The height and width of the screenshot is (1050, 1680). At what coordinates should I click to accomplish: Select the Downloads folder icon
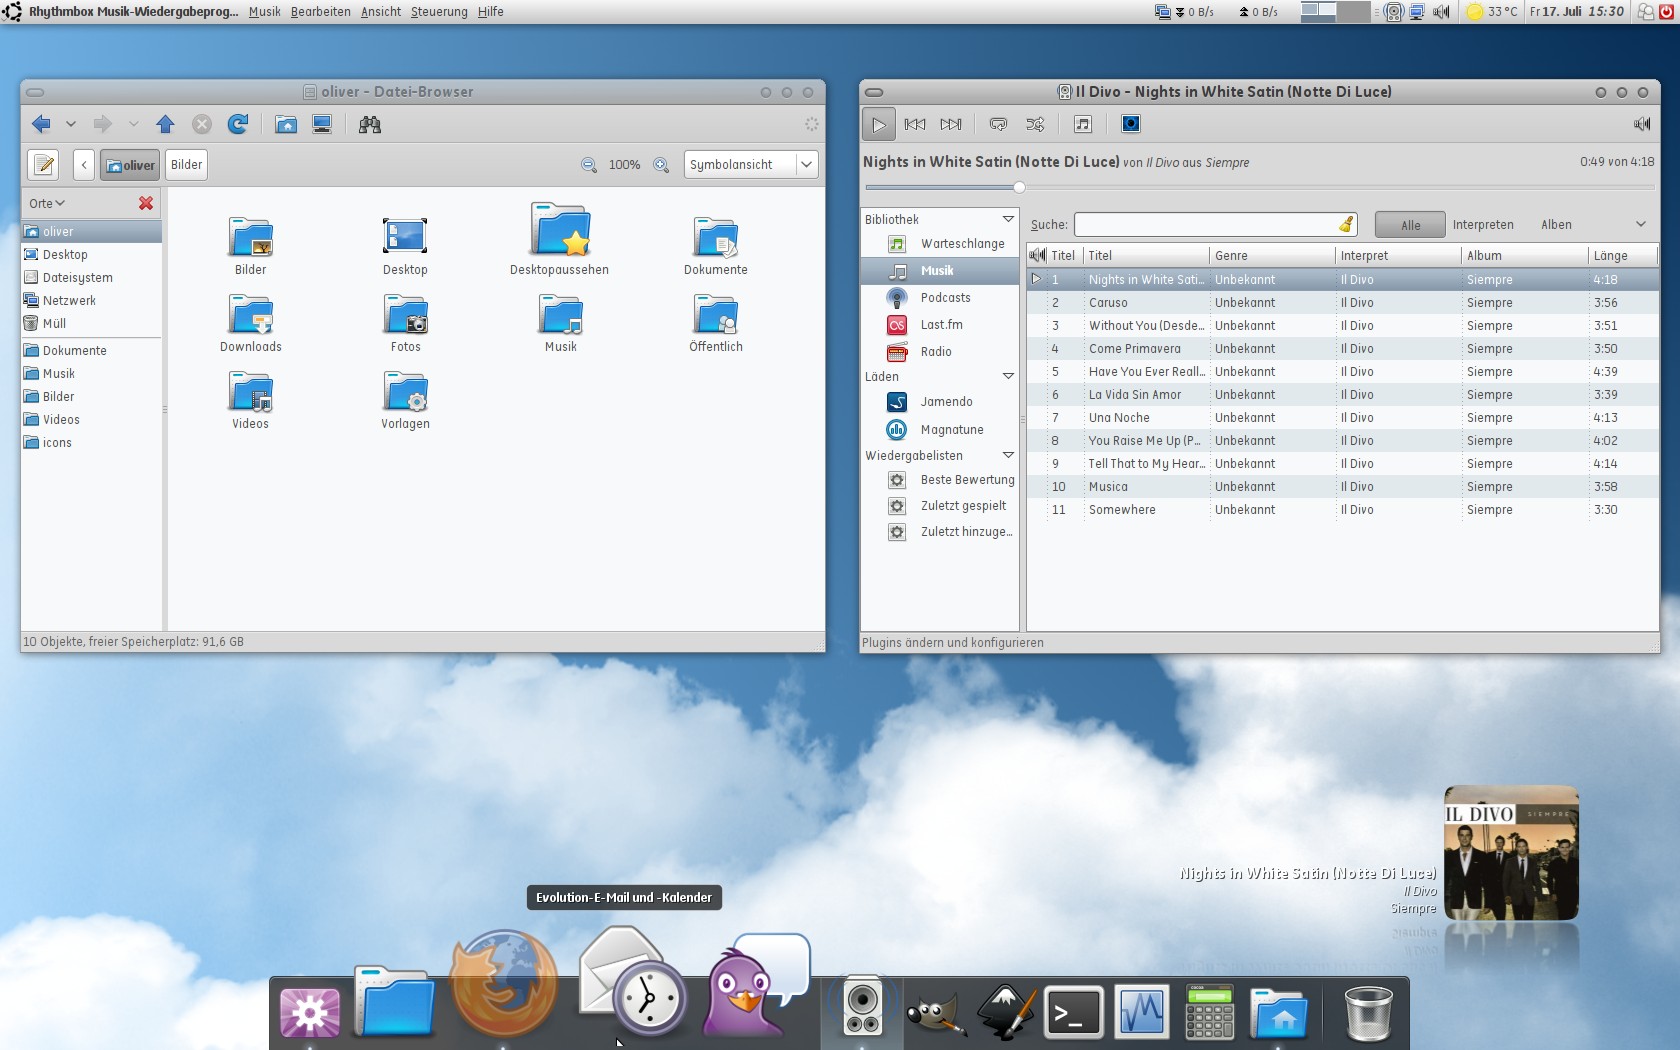tap(251, 323)
